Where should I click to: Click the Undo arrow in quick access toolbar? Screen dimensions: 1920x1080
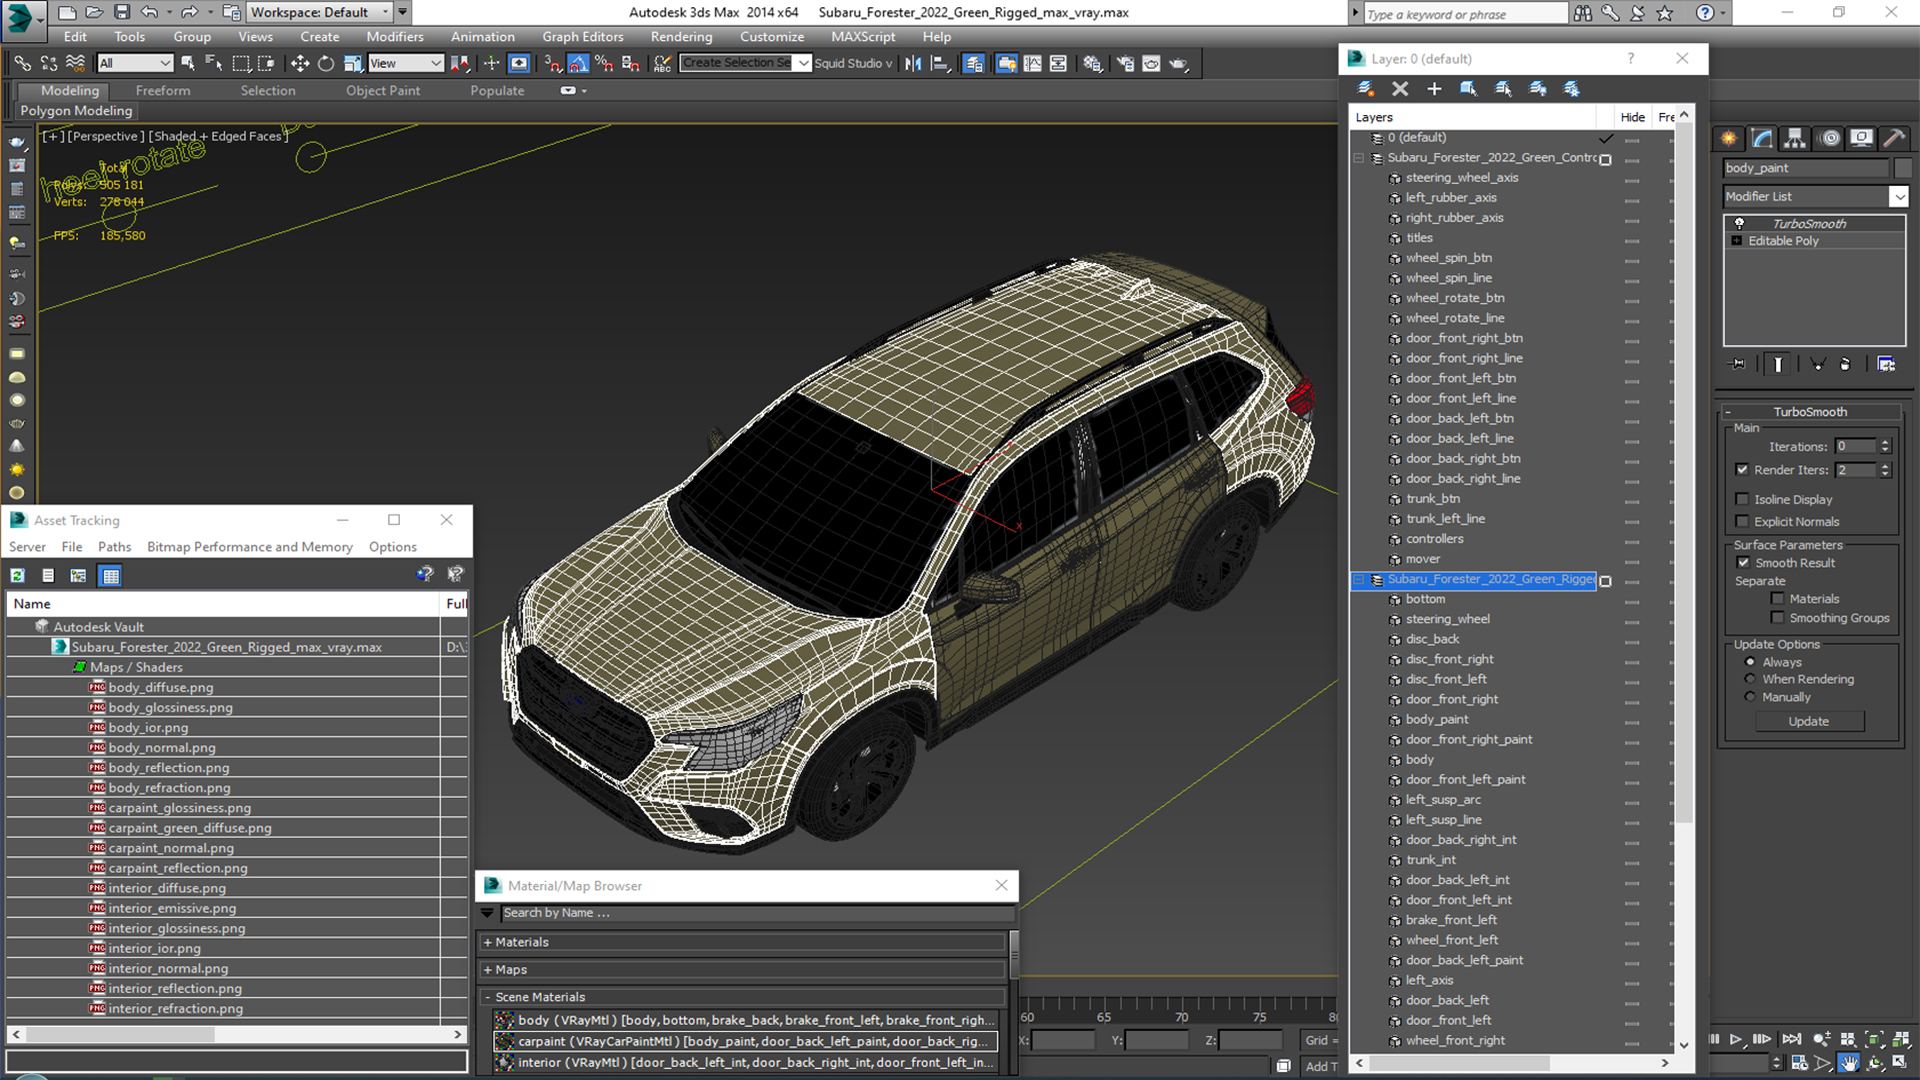[149, 12]
